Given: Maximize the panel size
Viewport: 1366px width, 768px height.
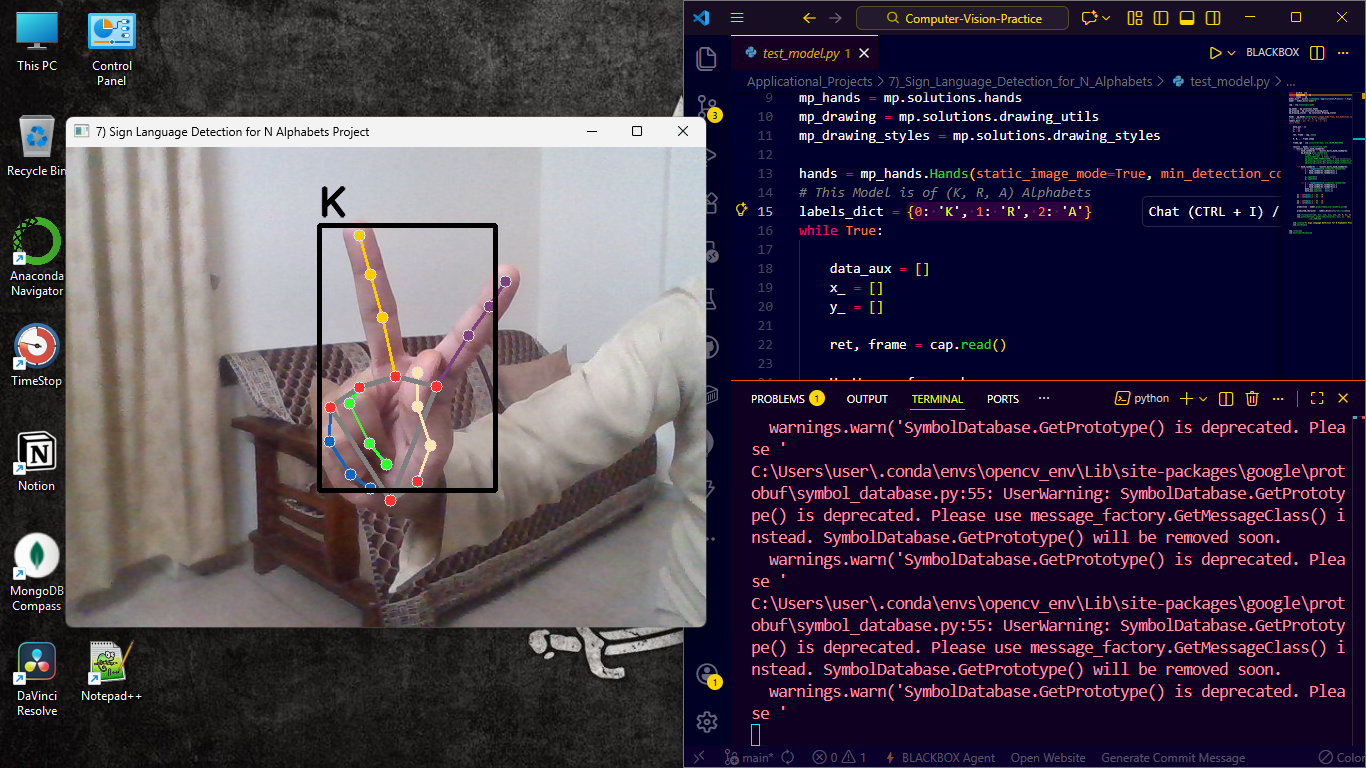Looking at the screenshot, I should tap(1317, 398).
